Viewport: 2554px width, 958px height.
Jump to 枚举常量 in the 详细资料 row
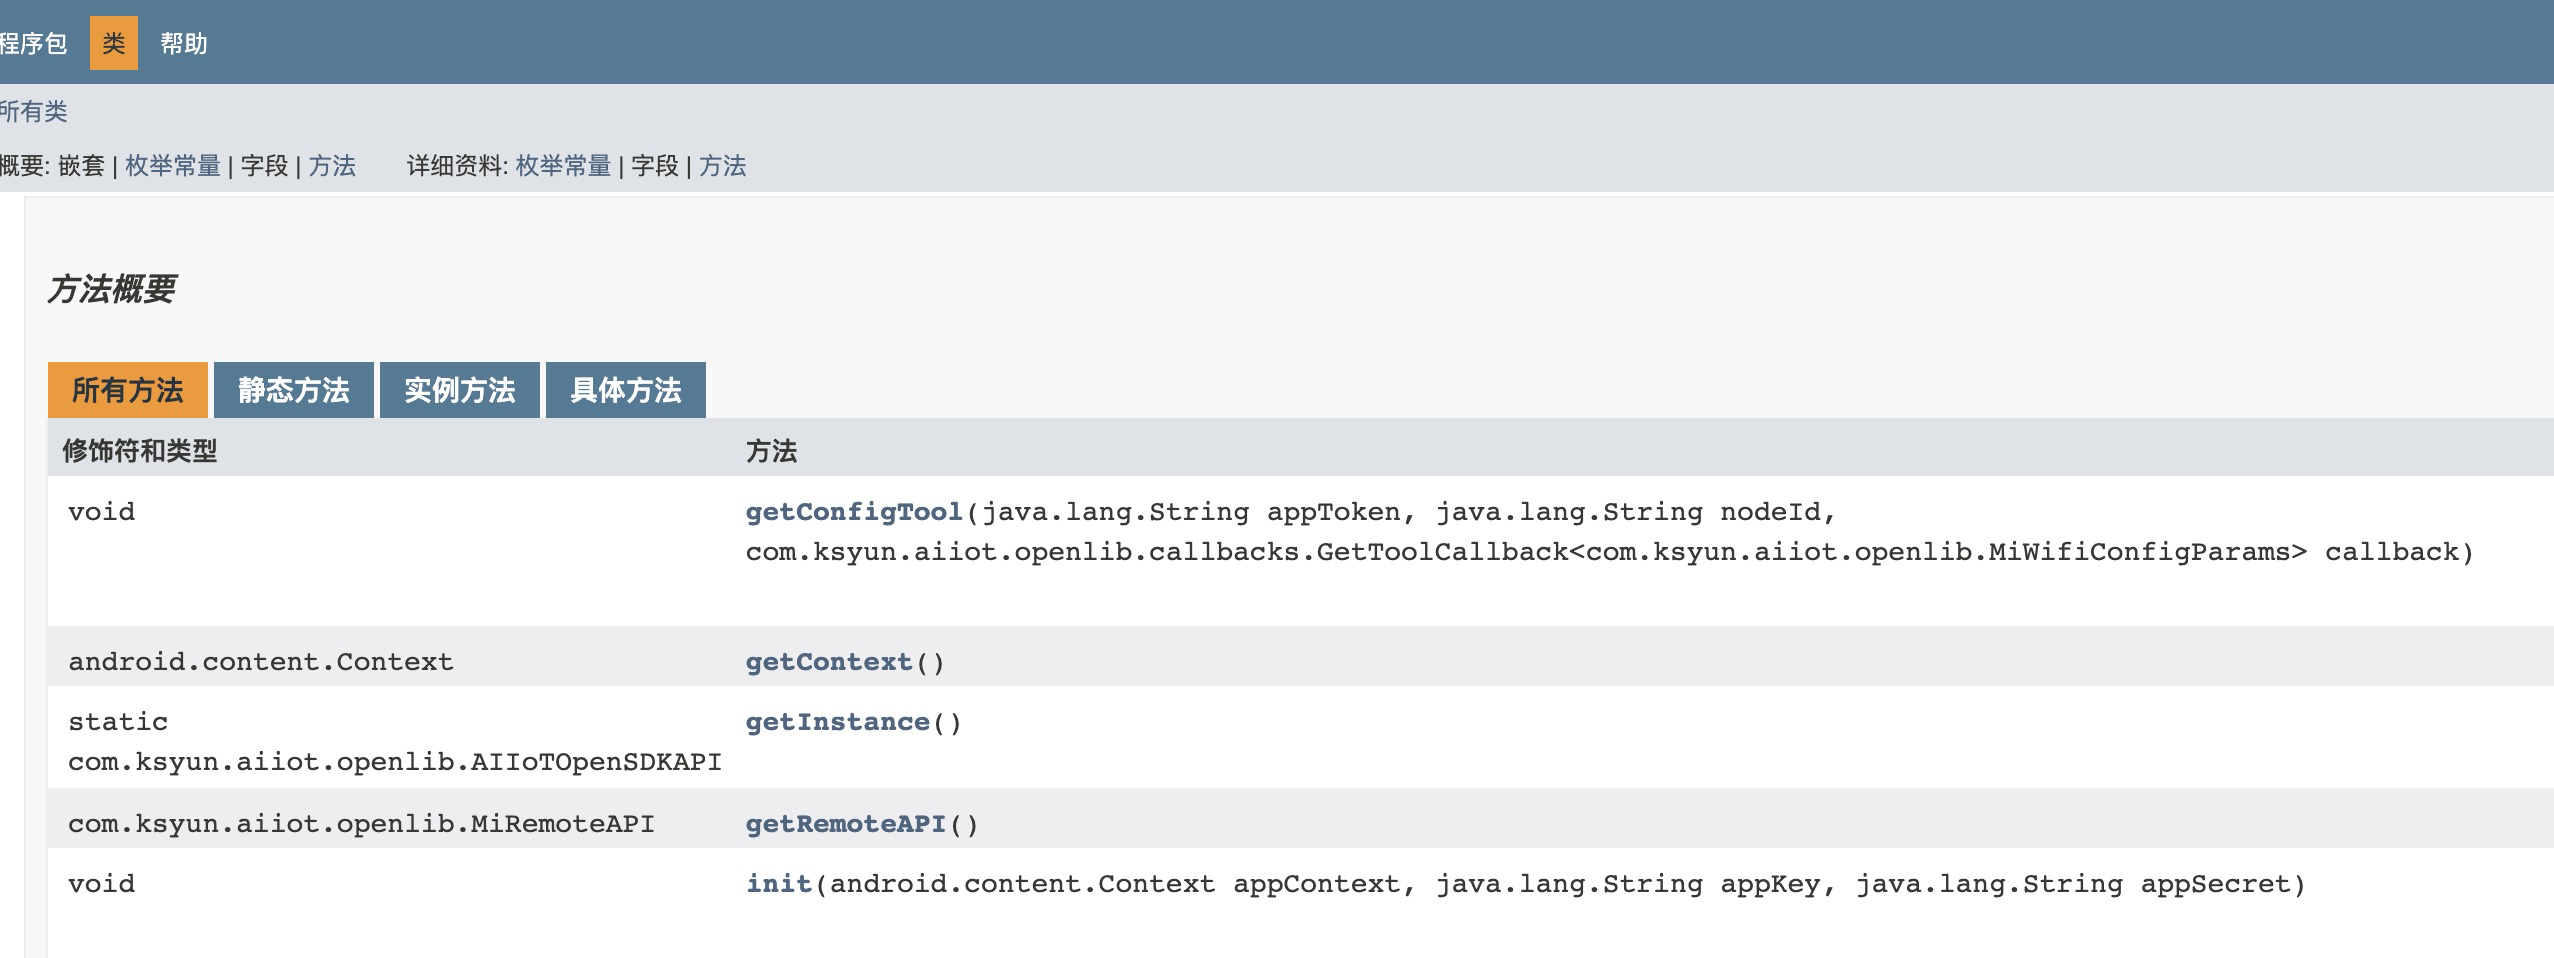[563, 166]
